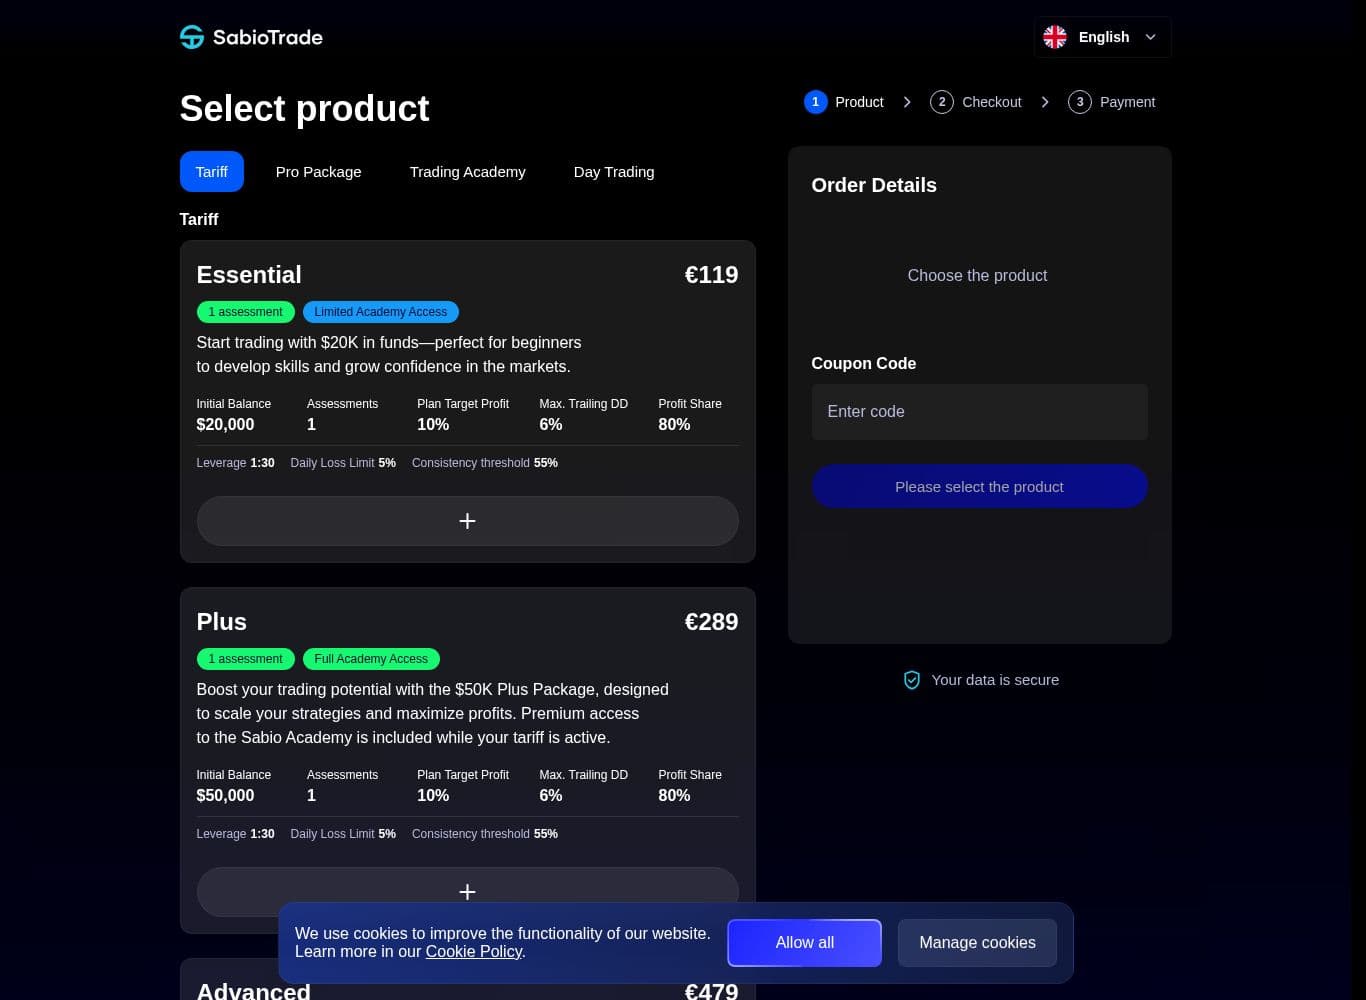This screenshot has height=1000, width=1366.
Task: Click the chevron after Product step
Action: pyautogui.click(x=907, y=102)
